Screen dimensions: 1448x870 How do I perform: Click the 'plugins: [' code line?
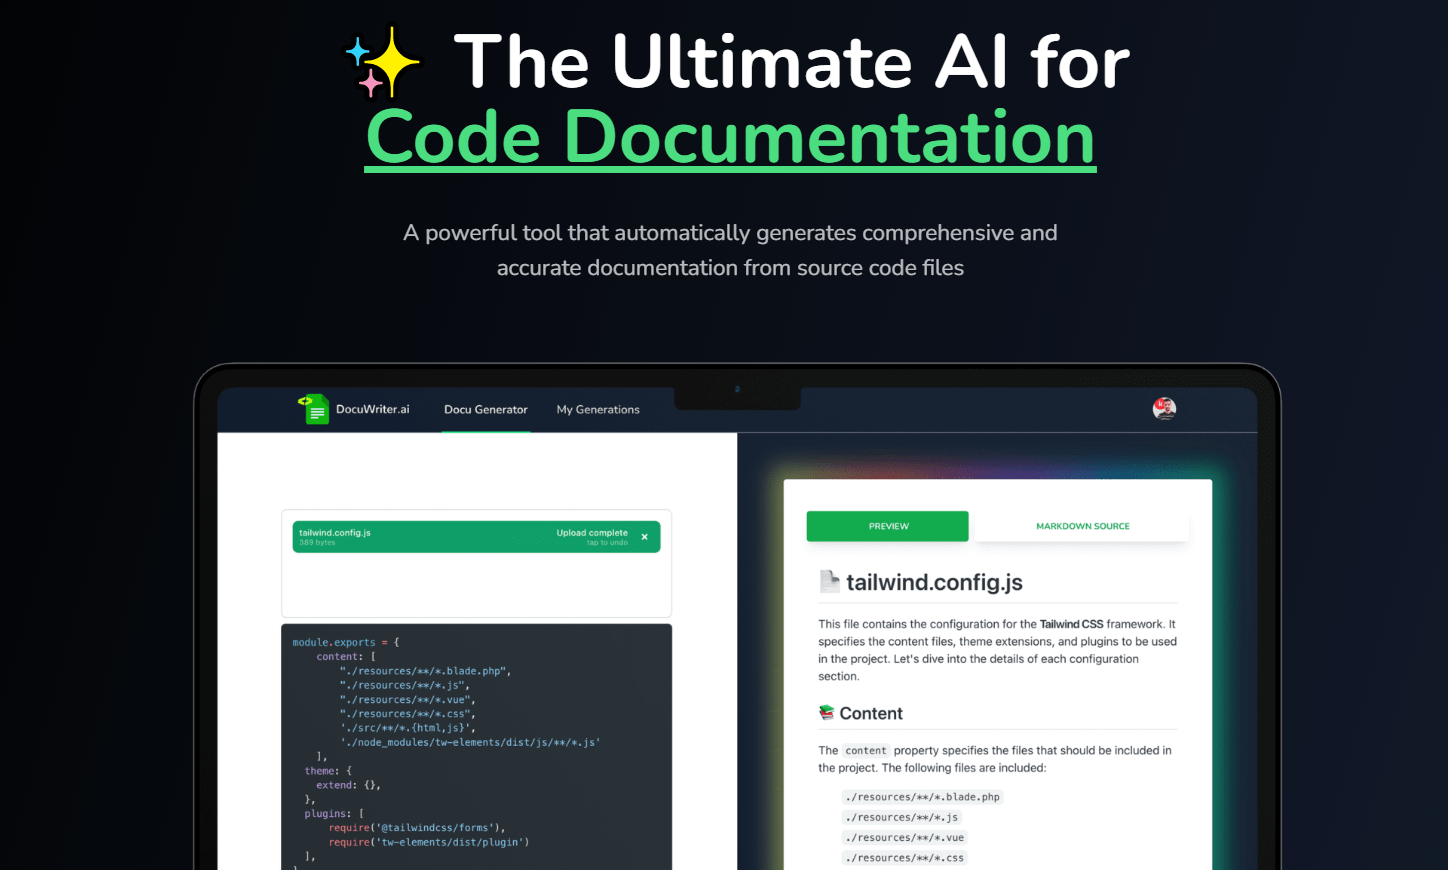click(334, 814)
